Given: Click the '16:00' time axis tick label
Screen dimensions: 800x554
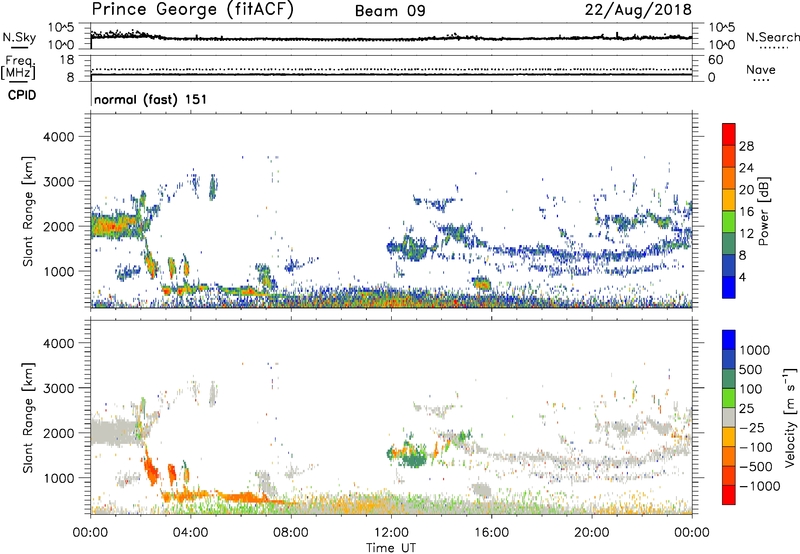Looking at the screenshot, I should click(x=491, y=533).
